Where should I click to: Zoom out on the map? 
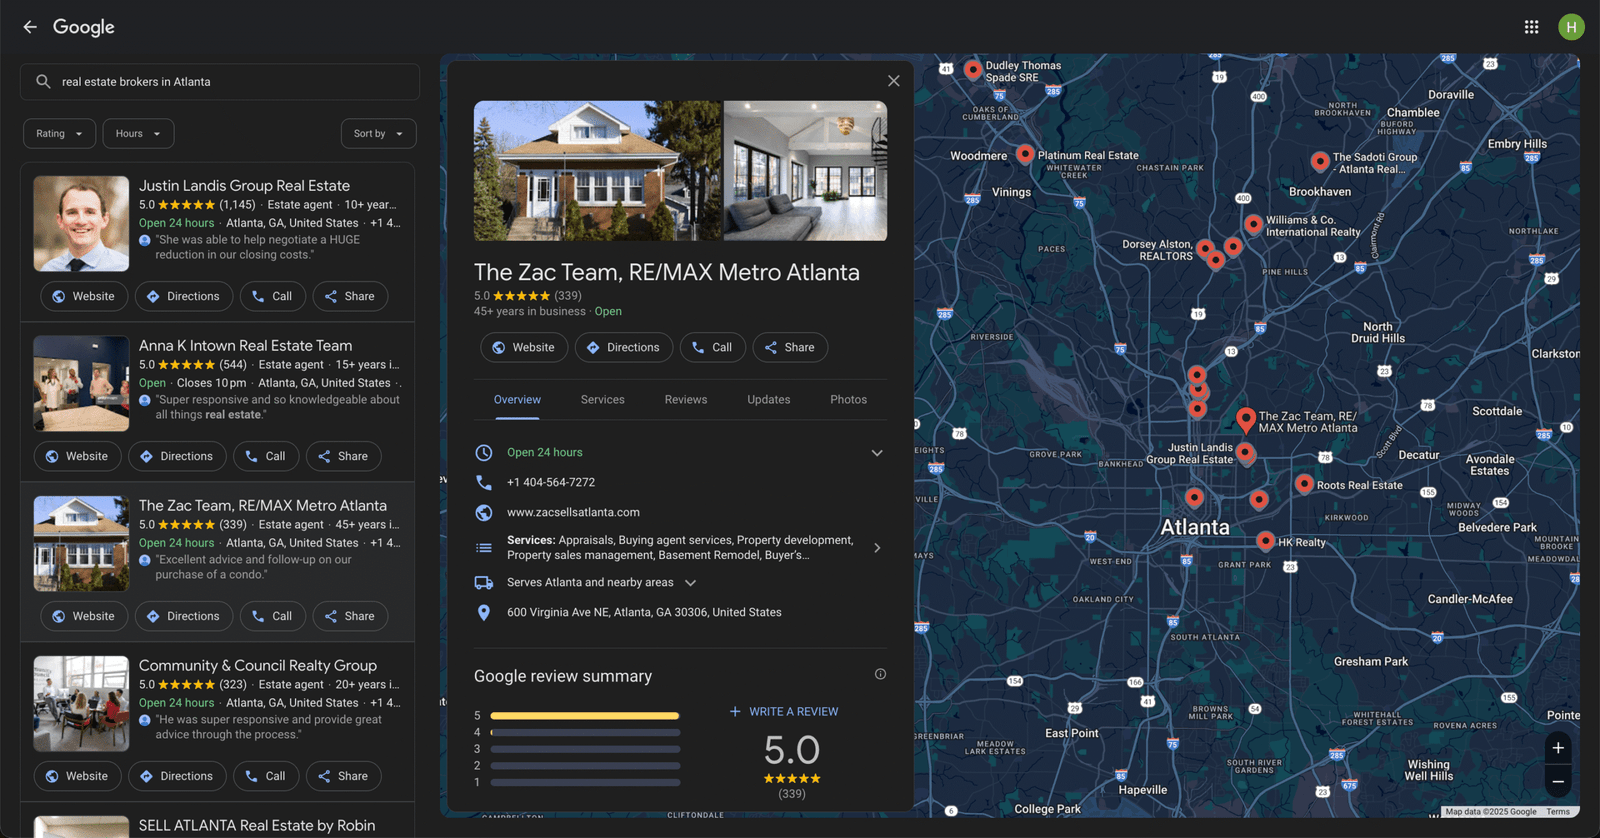click(1558, 782)
